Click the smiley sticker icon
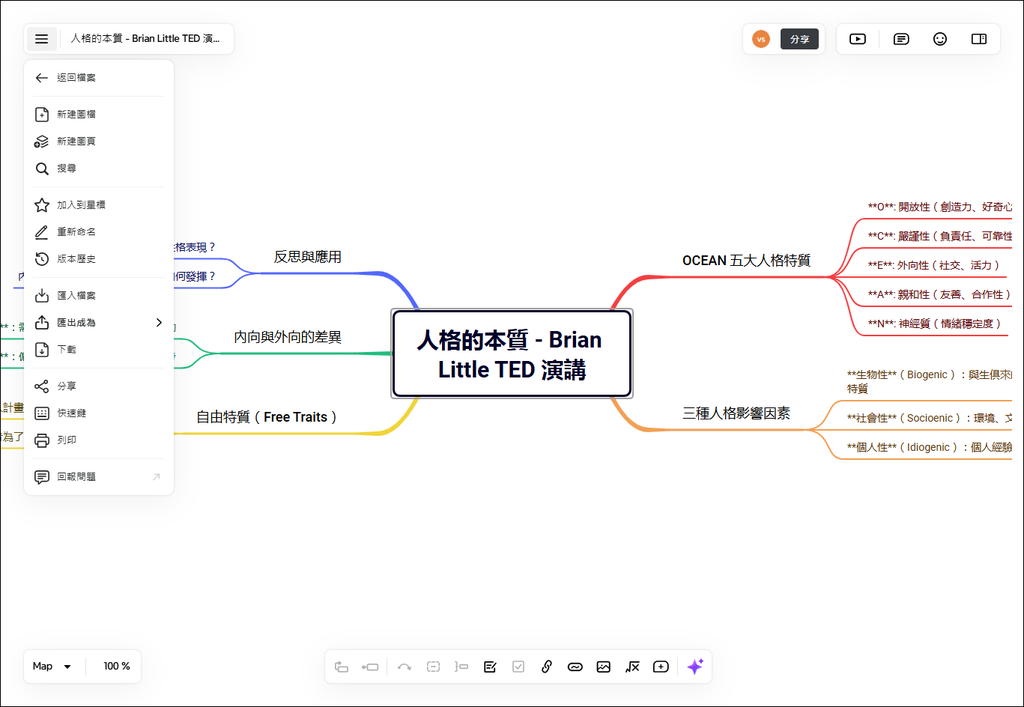Screen dimensions: 1024x707 (x=940, y=39)
